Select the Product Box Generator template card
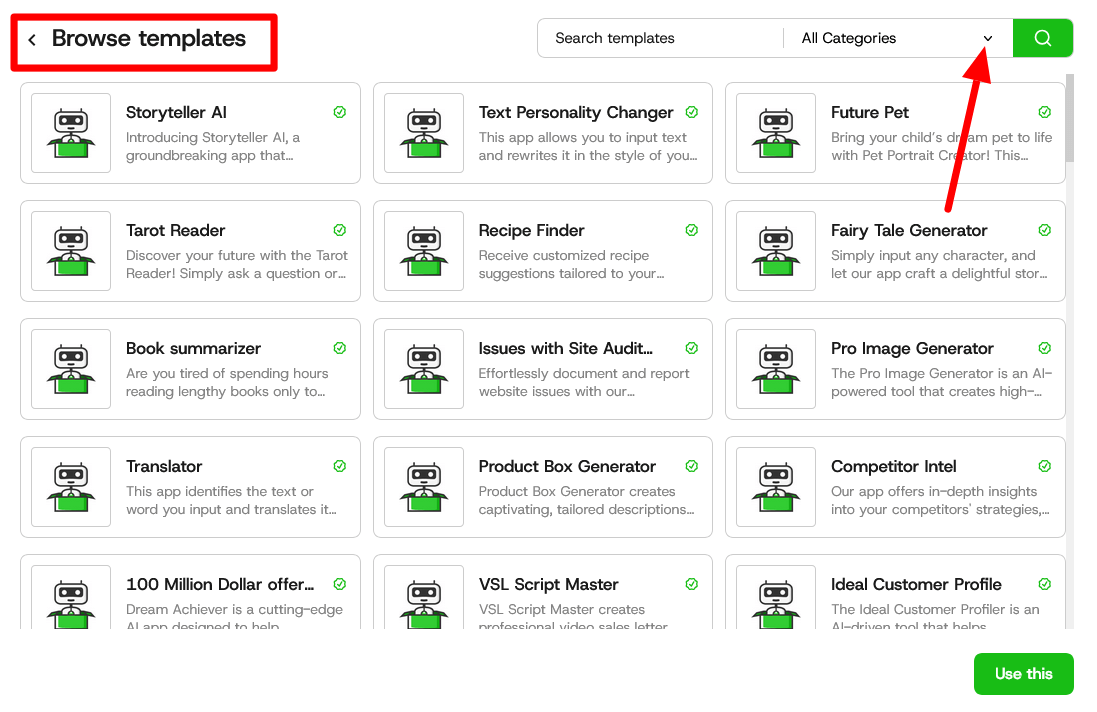The height and width of the screenshot is (712, 1097). [542, 487]
